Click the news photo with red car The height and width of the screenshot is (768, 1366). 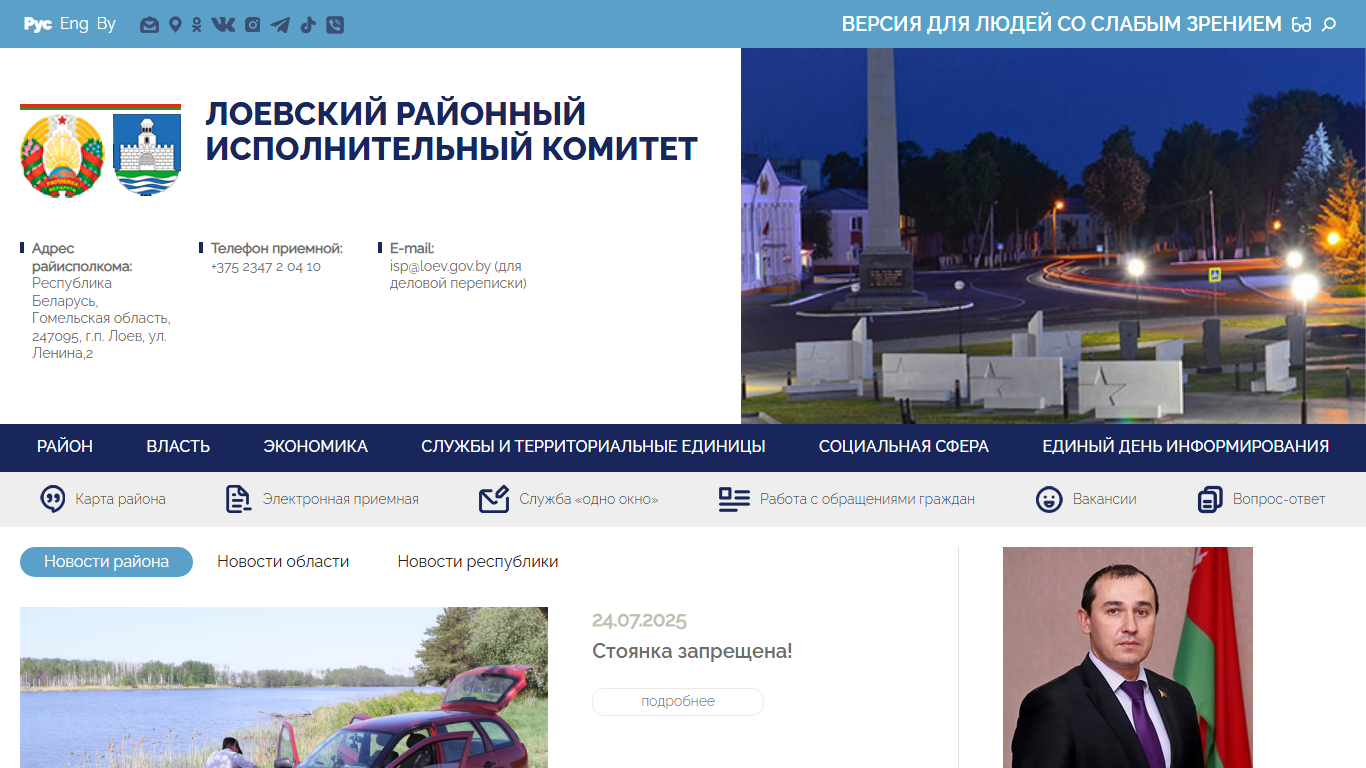click(x=284, y=687)
